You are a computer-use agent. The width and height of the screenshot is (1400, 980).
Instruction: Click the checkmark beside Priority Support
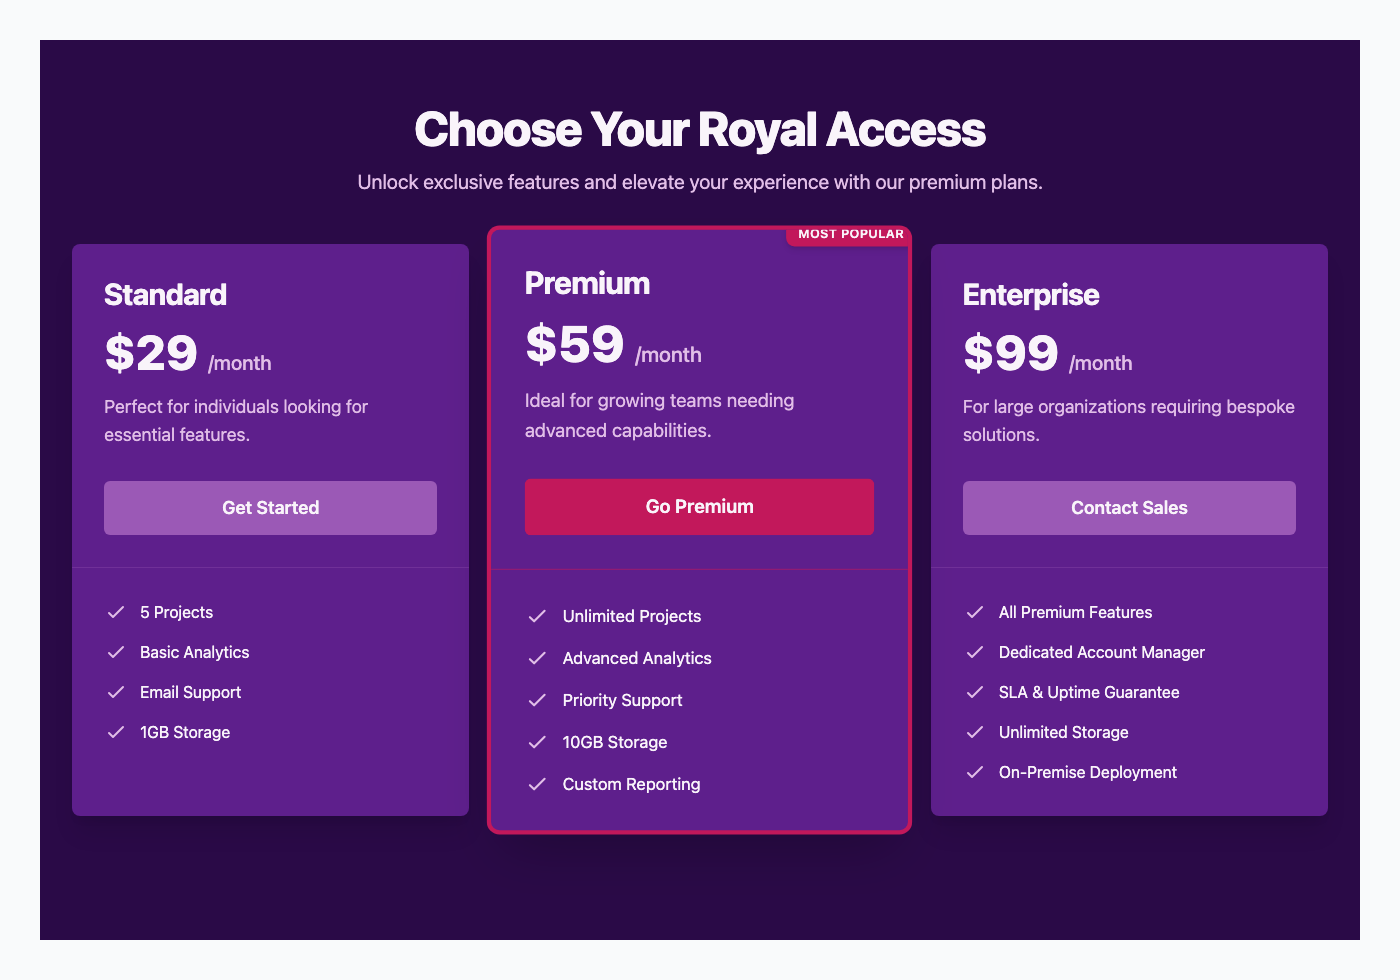[537, 700]
